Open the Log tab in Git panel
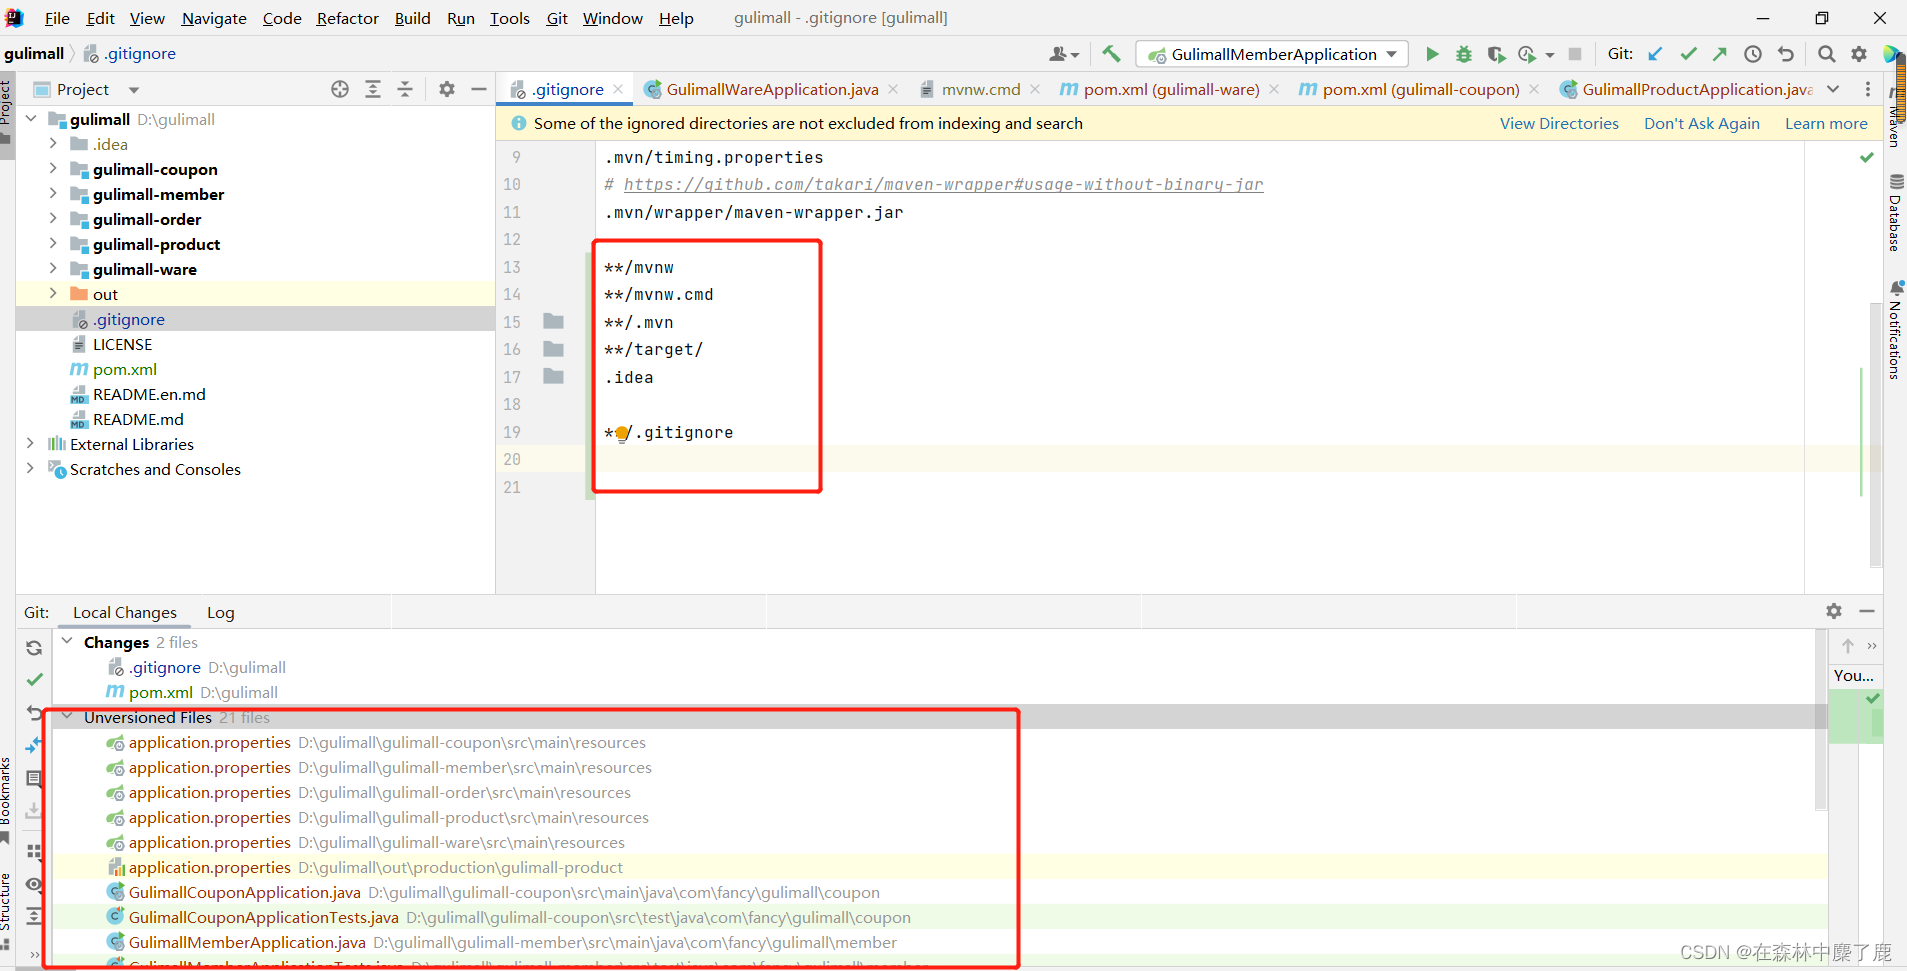1907x971 pixels. point(220,613)
